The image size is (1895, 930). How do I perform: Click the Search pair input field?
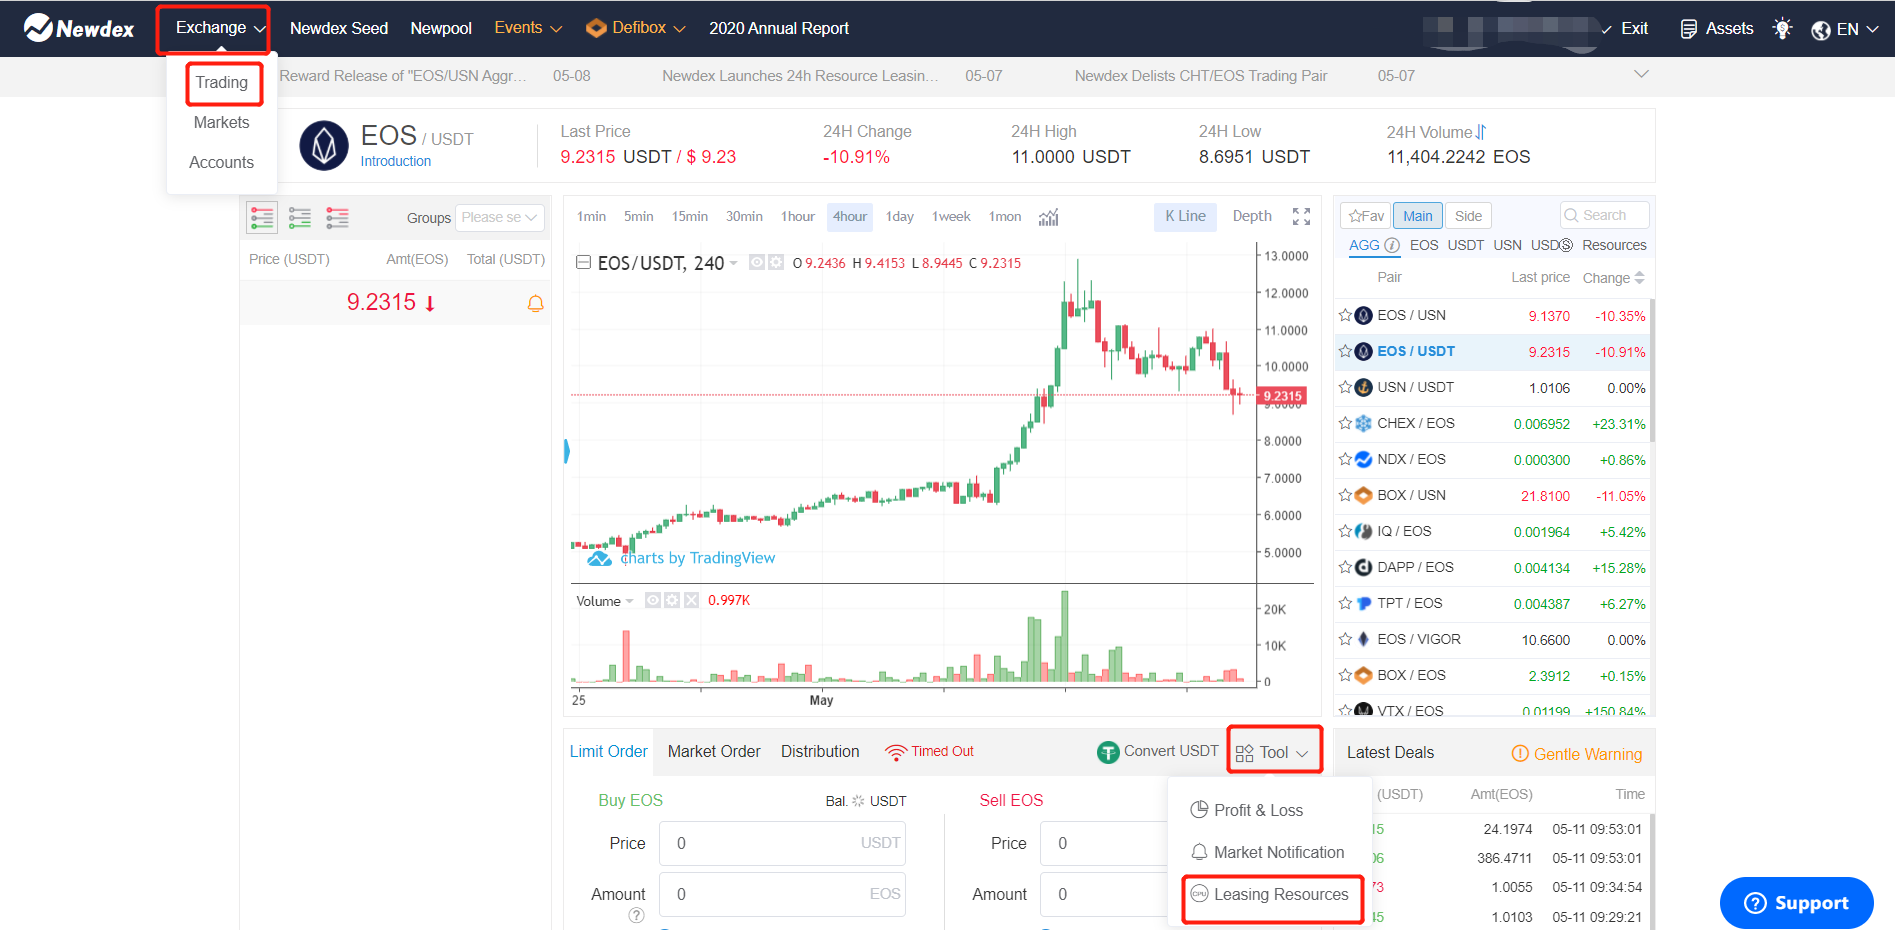tap(1605, 215)
